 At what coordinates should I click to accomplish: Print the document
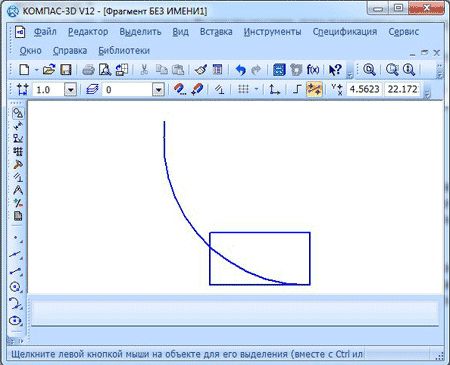click(88, 70)
